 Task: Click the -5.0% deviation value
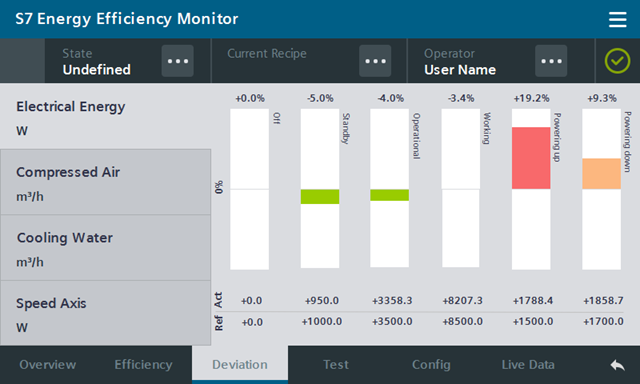click(320, 98)
